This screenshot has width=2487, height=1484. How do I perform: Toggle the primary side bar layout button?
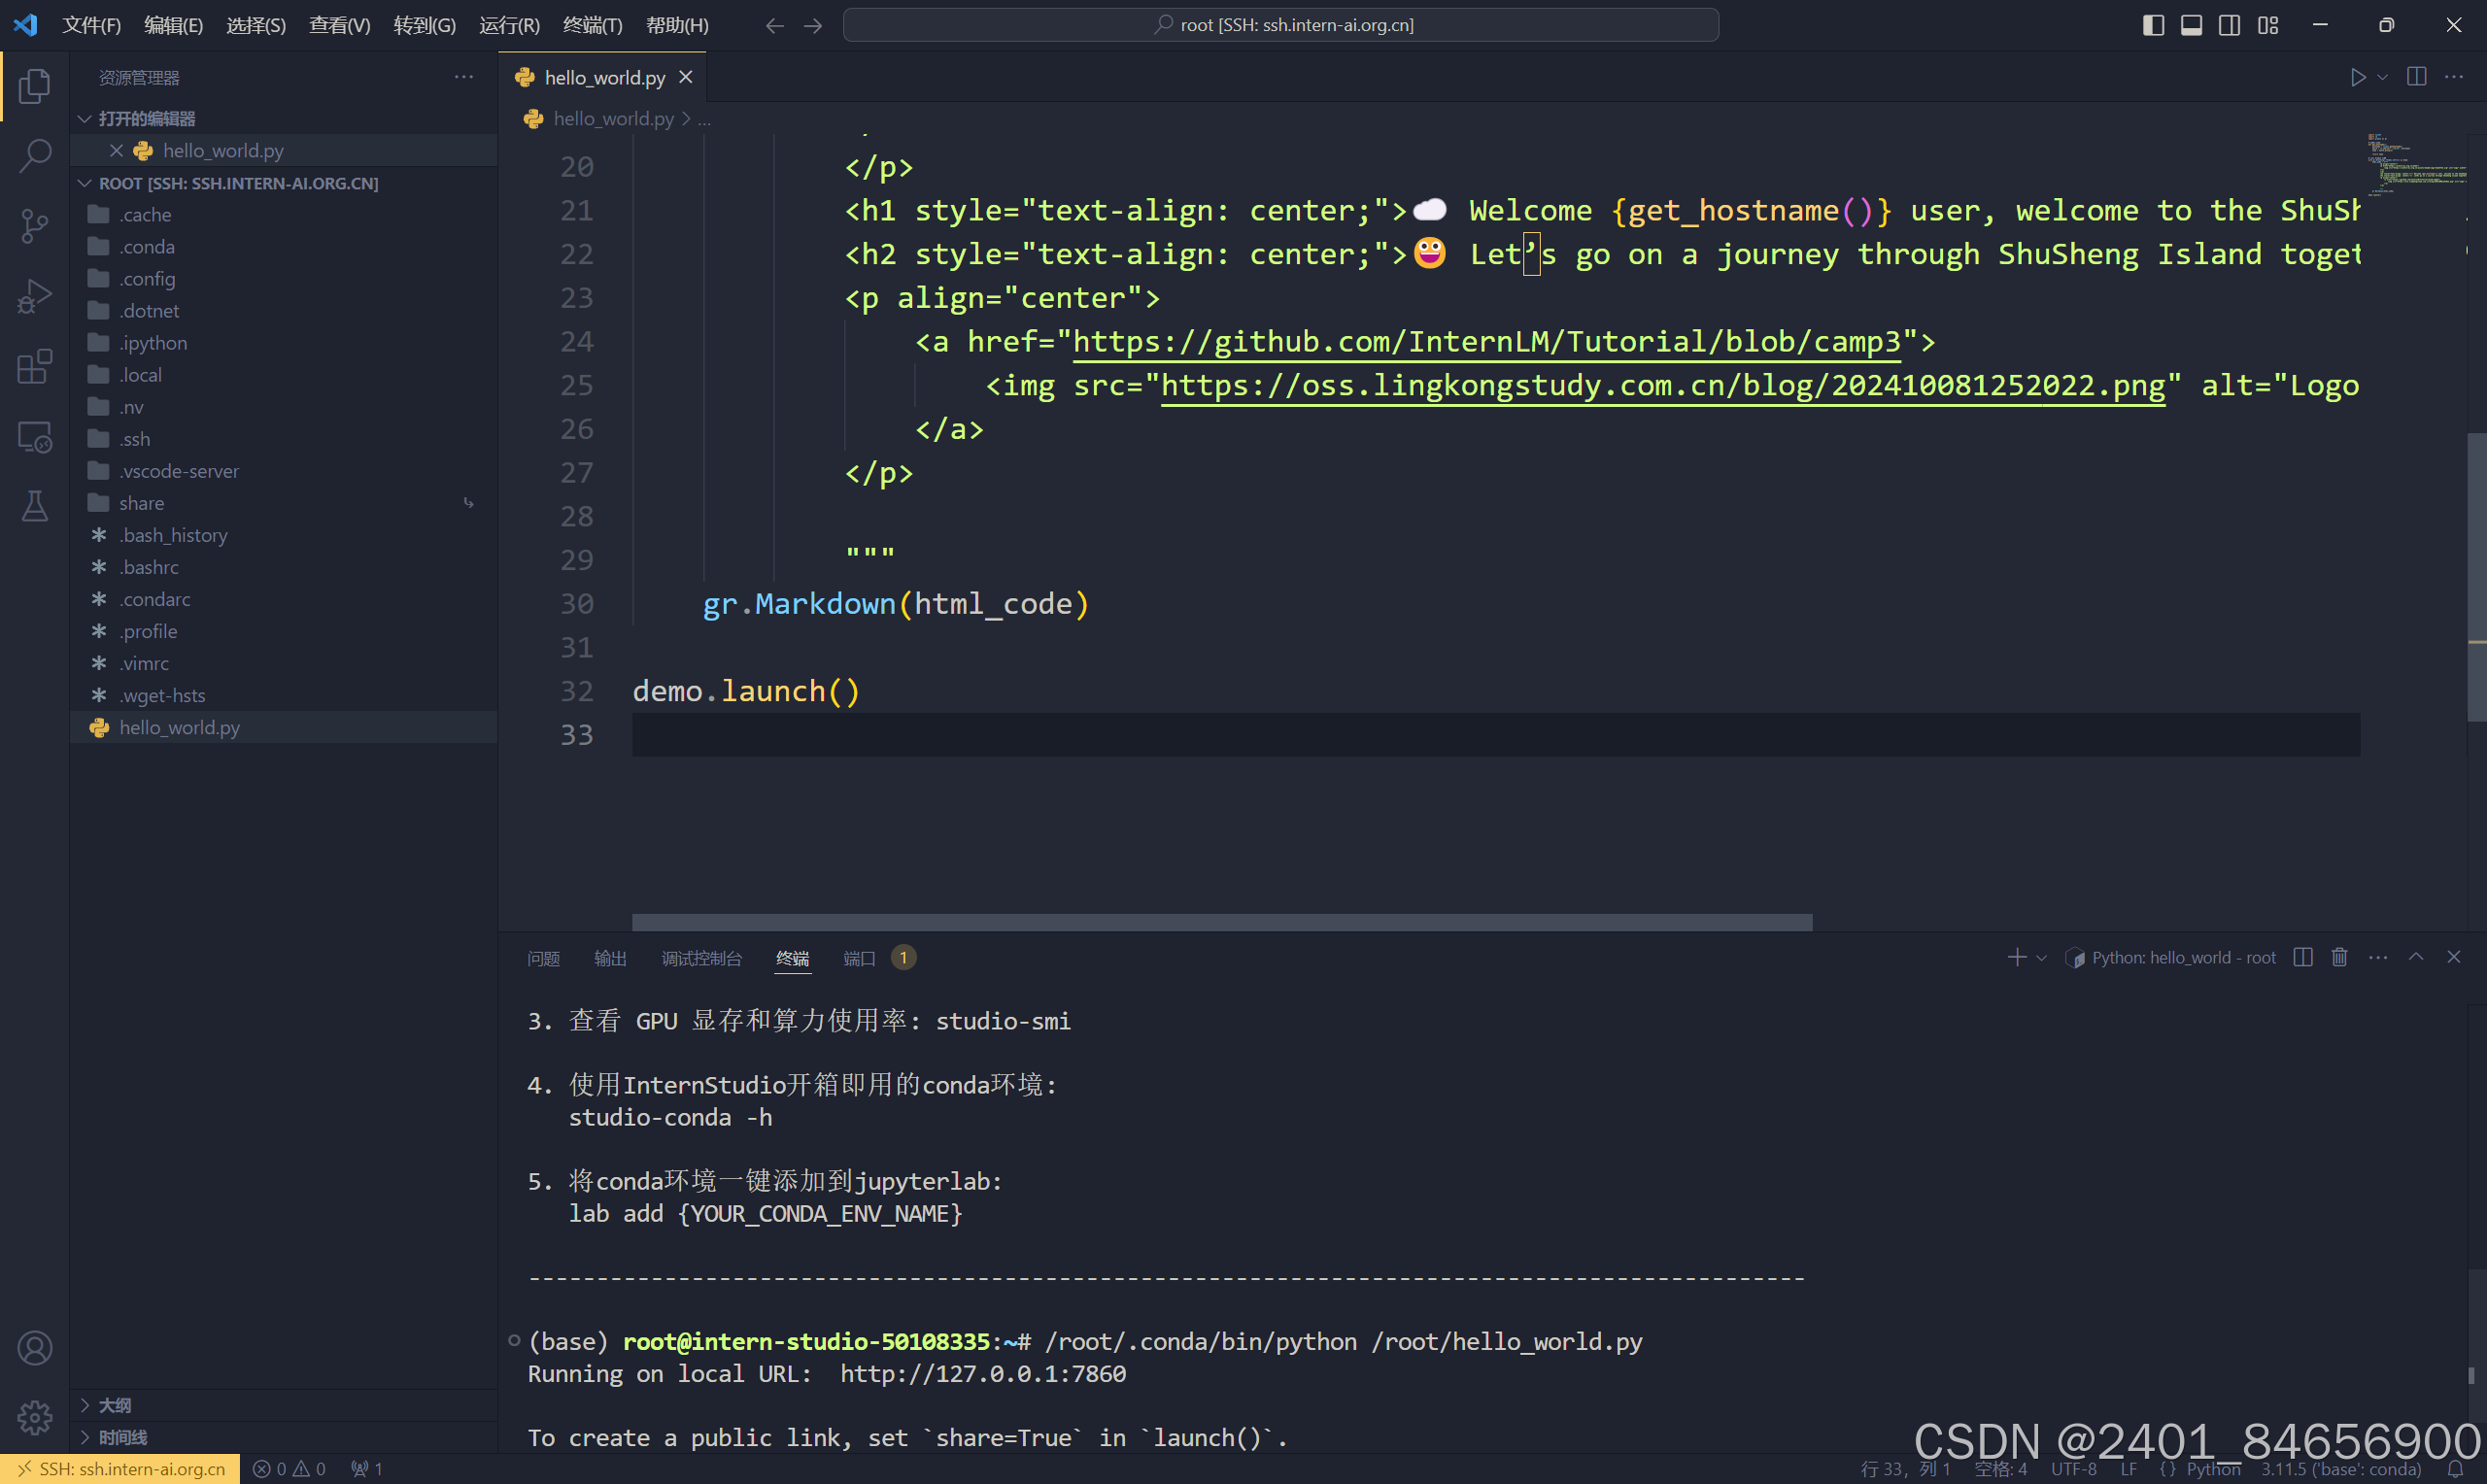coord(2153,25)
